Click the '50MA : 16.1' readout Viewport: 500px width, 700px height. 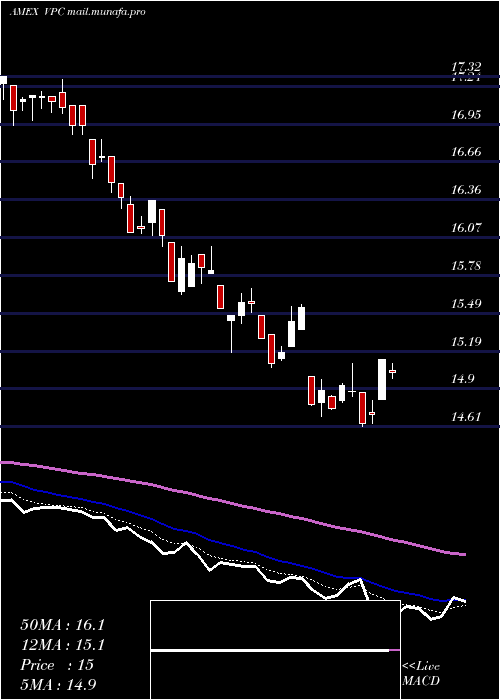(x=62, y=625)
